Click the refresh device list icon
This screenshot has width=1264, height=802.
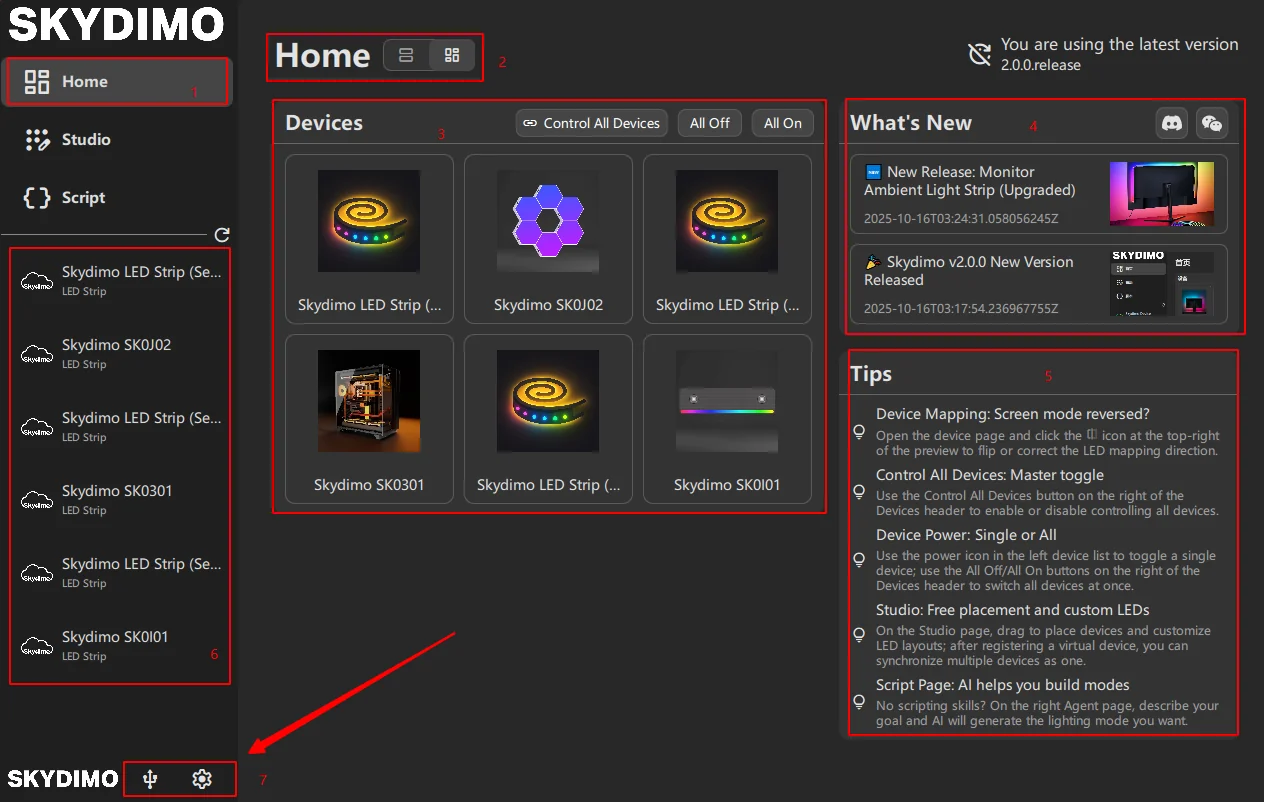point(222,235)
